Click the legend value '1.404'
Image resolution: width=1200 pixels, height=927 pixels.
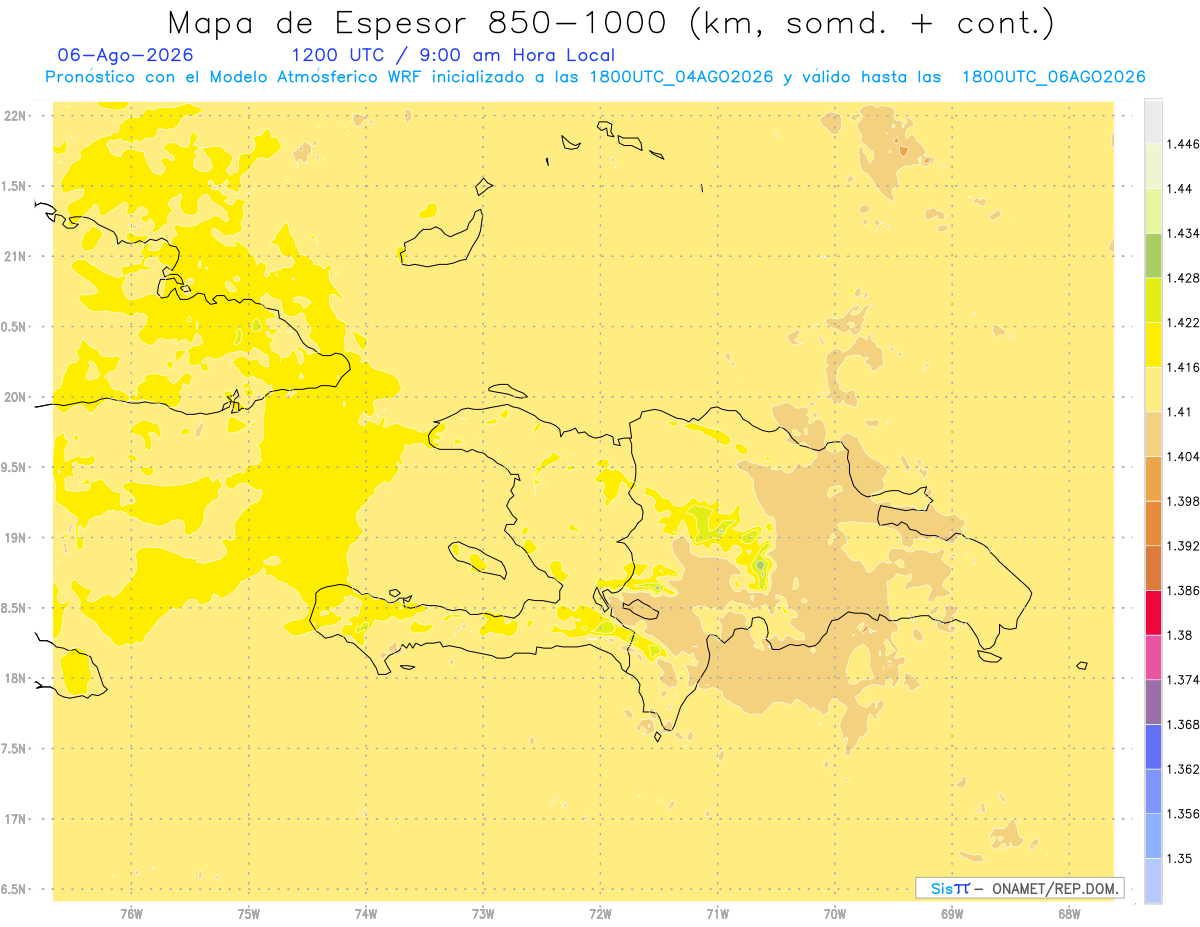[x=1183, y=456]
